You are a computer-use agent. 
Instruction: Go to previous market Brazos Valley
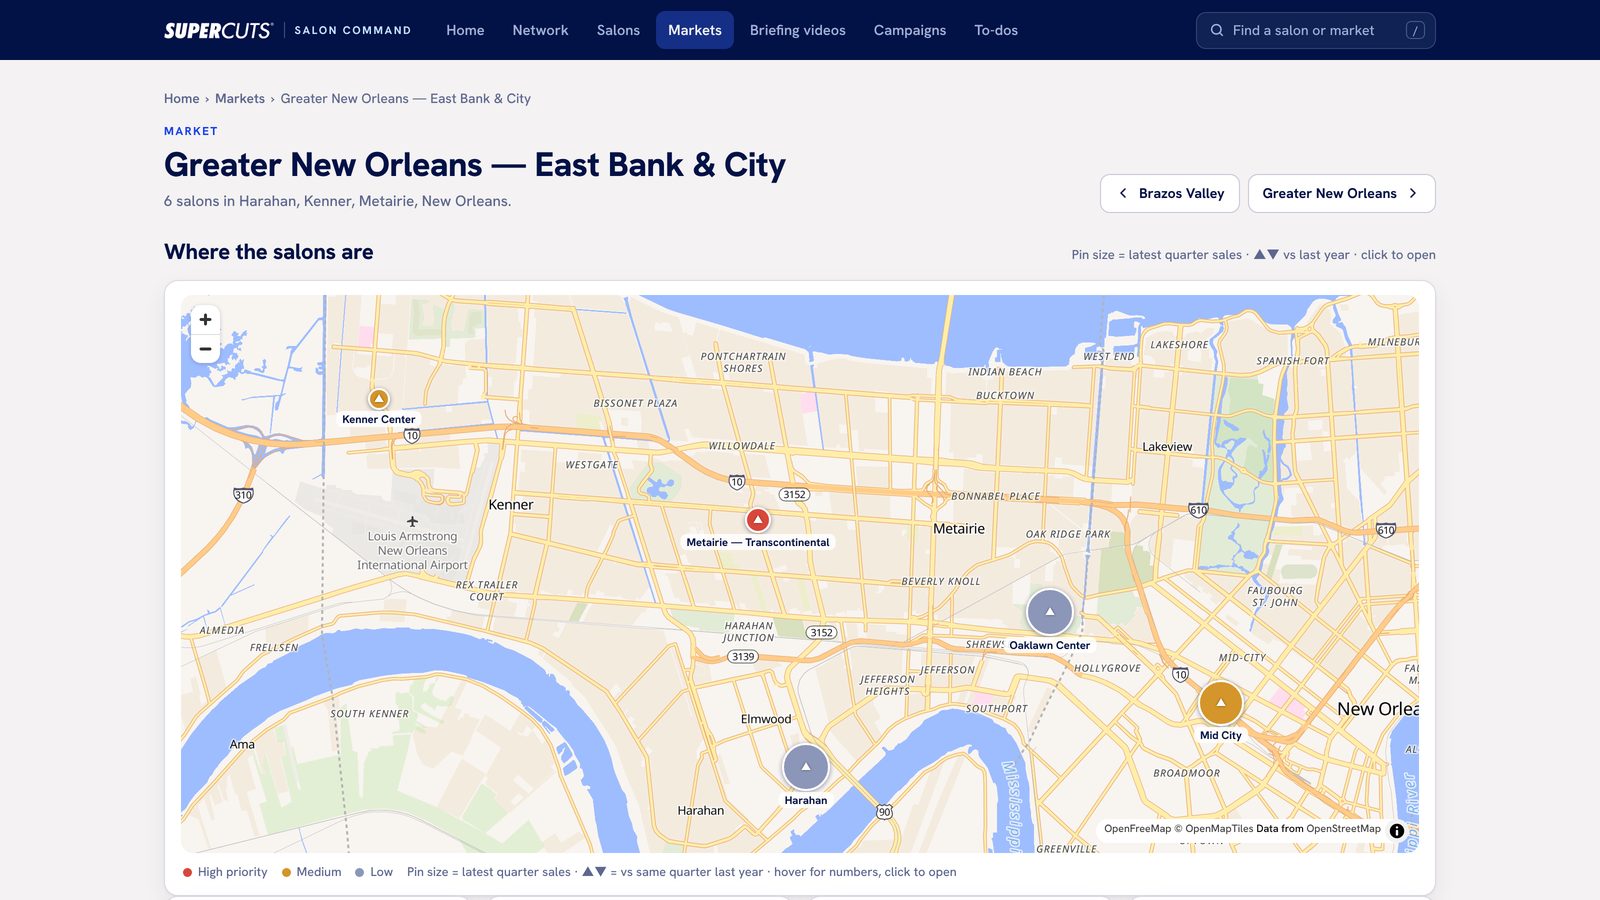tap(1170, 193)
